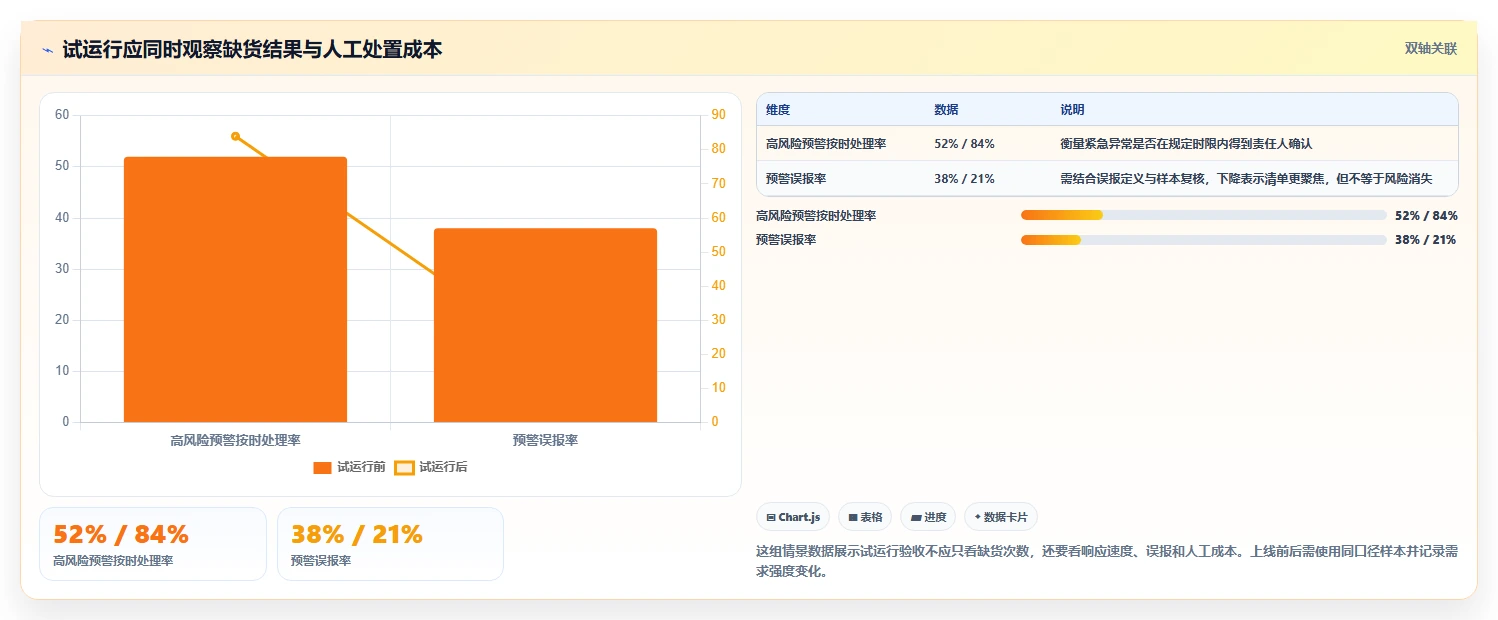Screen dimensions: 1498x620
Task: Click table cell 预警误报率
Action: pyautogui.click(x=796, y=179)
